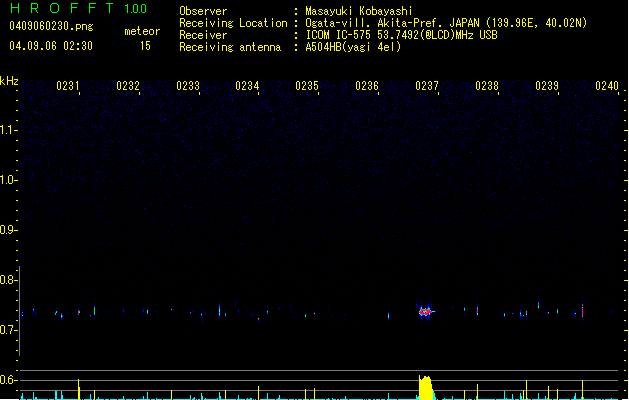Viewport: 629px width, 400px height.
Task: Click the 1.1 kHz frequency label
Action: 9,130
